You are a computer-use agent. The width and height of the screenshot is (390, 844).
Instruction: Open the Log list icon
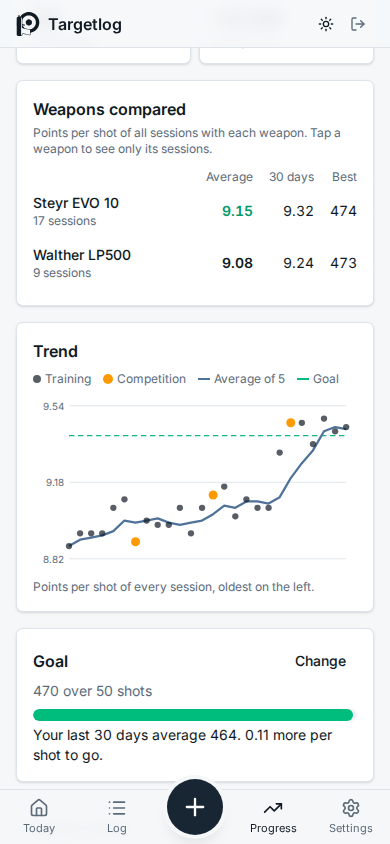(x=117, y=808)
